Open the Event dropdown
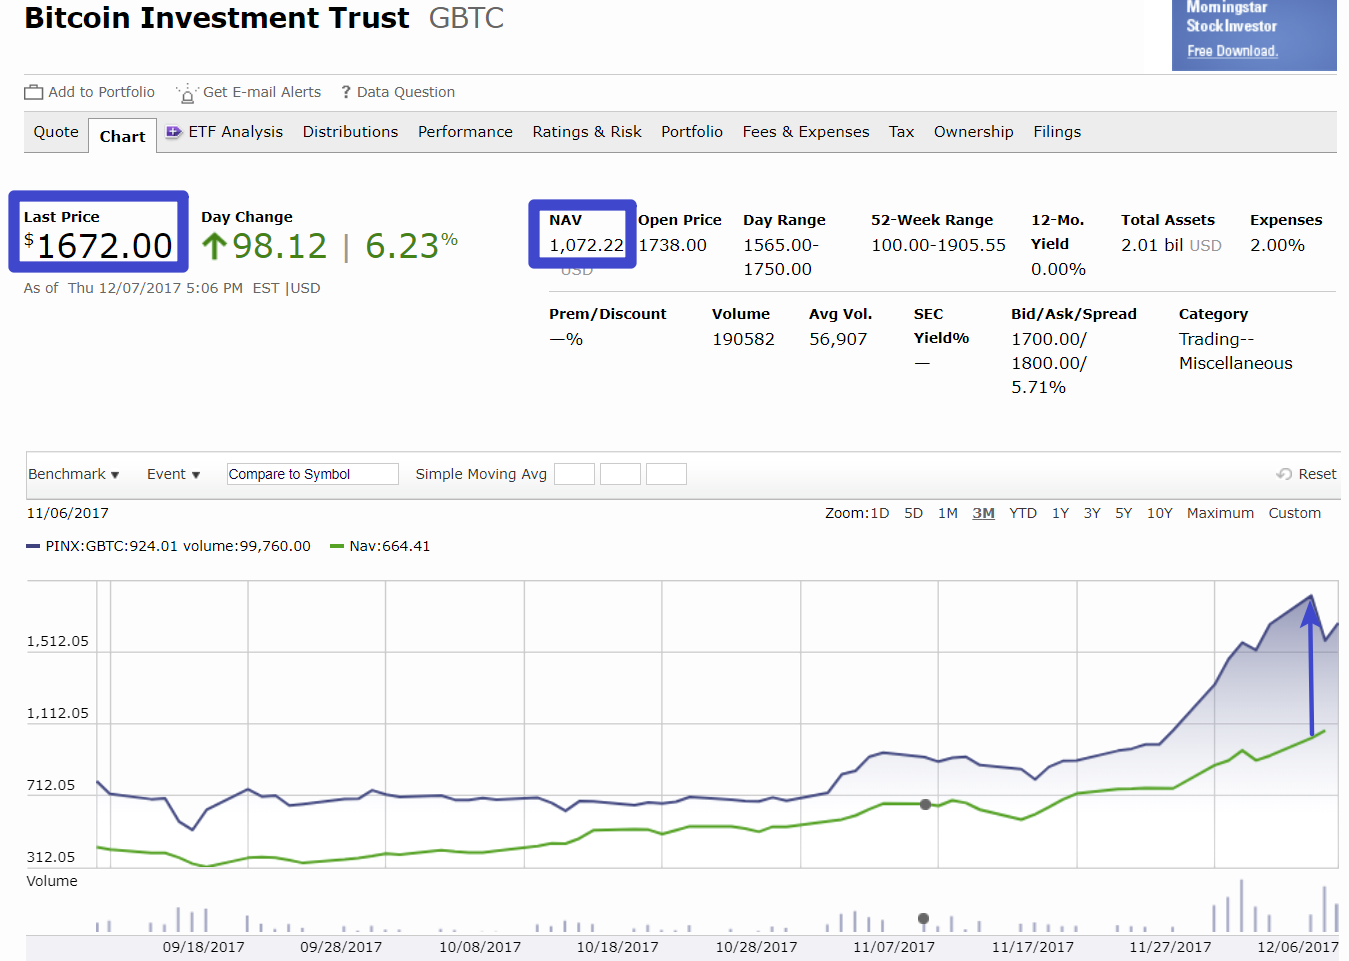The image size is (1349, 961). 173,474
